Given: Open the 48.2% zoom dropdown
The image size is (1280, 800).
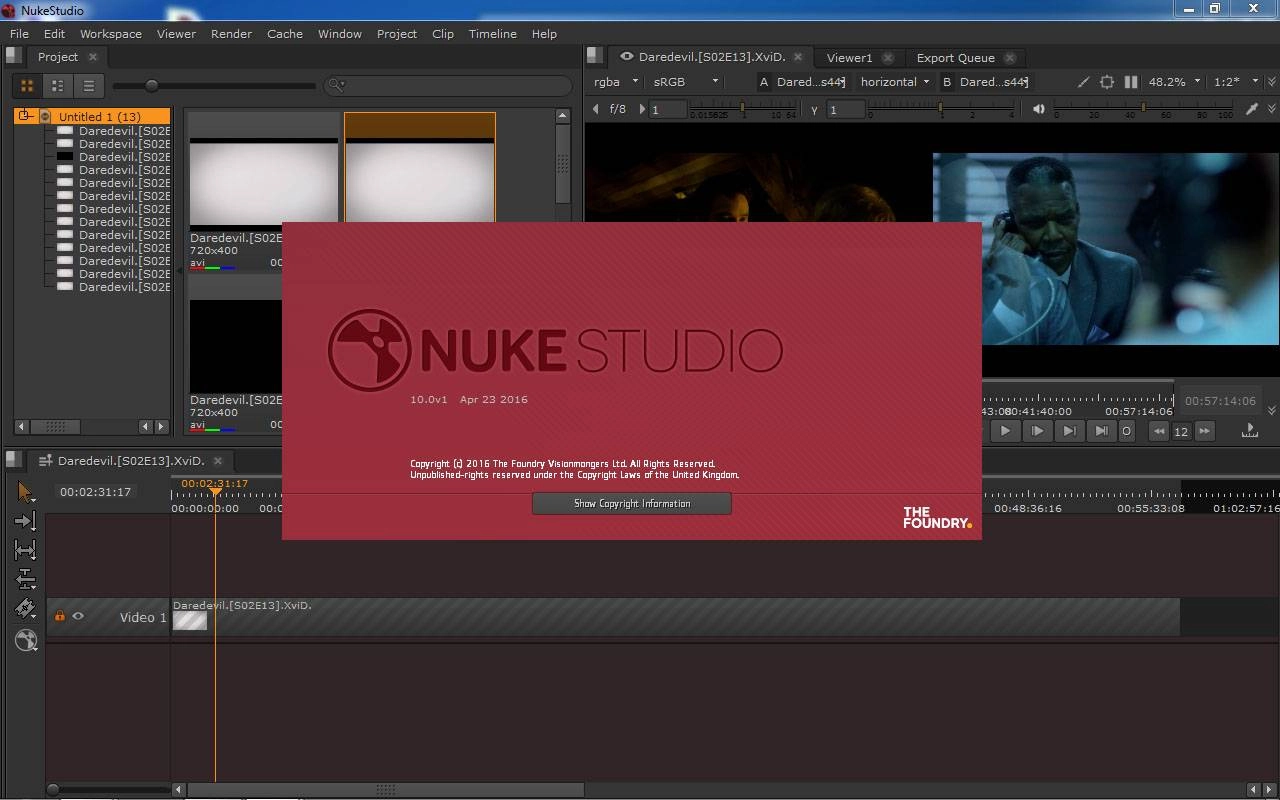Looking at the screenshot, I should [1173, 82].
